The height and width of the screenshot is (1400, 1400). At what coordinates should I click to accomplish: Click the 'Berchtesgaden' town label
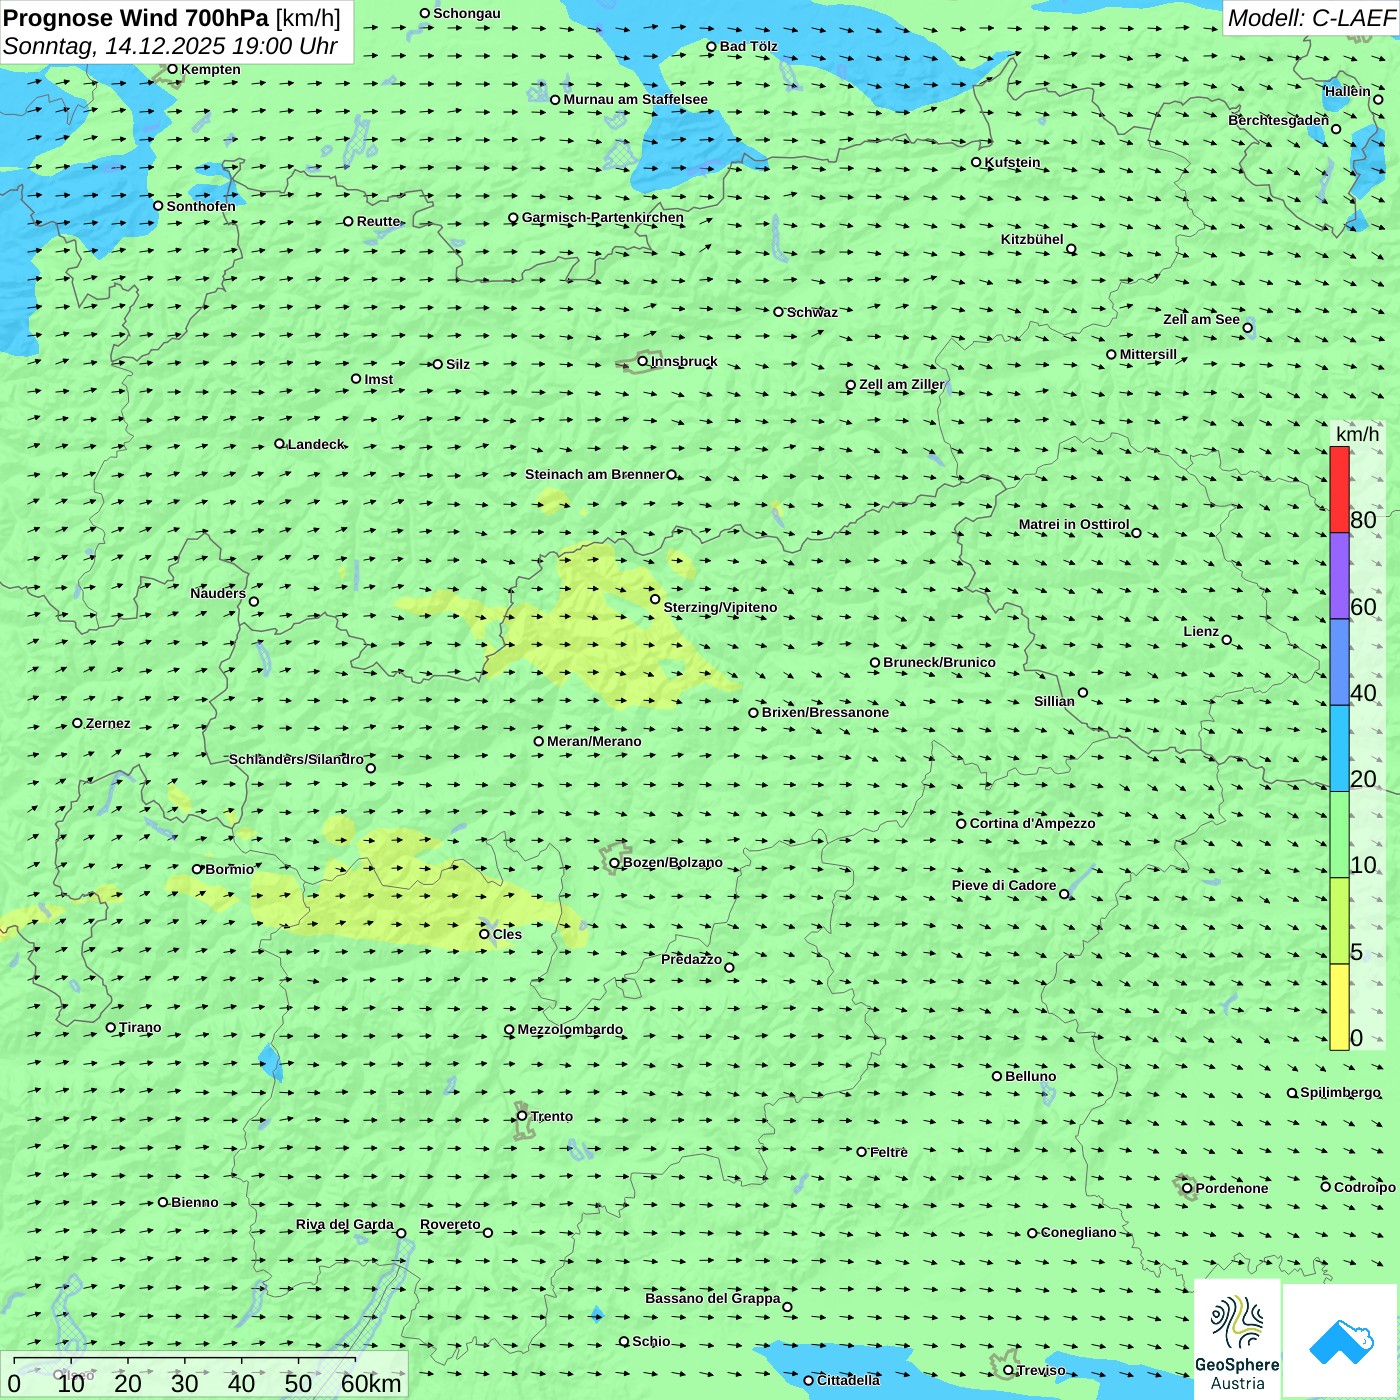point(1279,120)
